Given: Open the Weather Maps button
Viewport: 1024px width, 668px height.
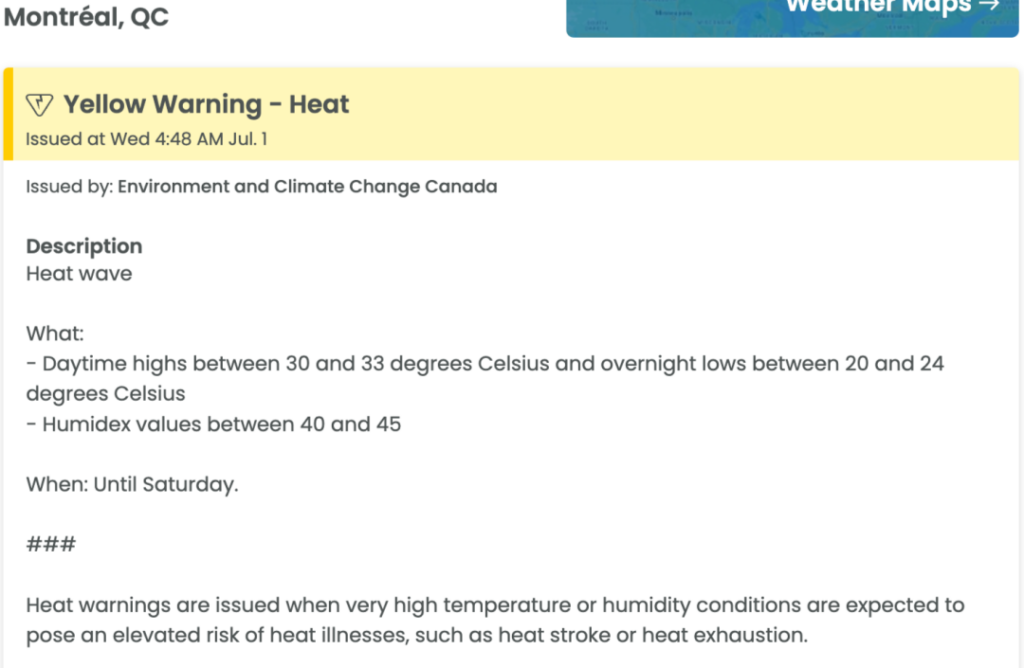Looking at the screenshot, I should point(792,18).
